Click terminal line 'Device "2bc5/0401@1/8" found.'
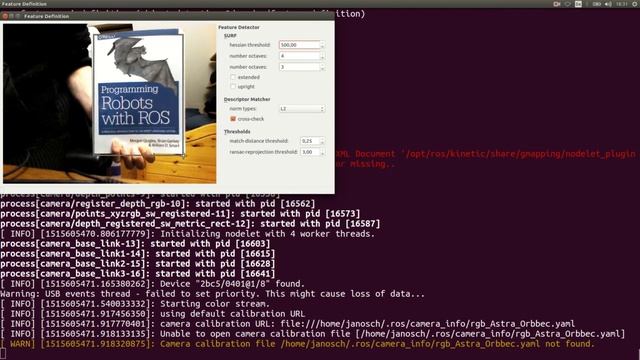 152,284
